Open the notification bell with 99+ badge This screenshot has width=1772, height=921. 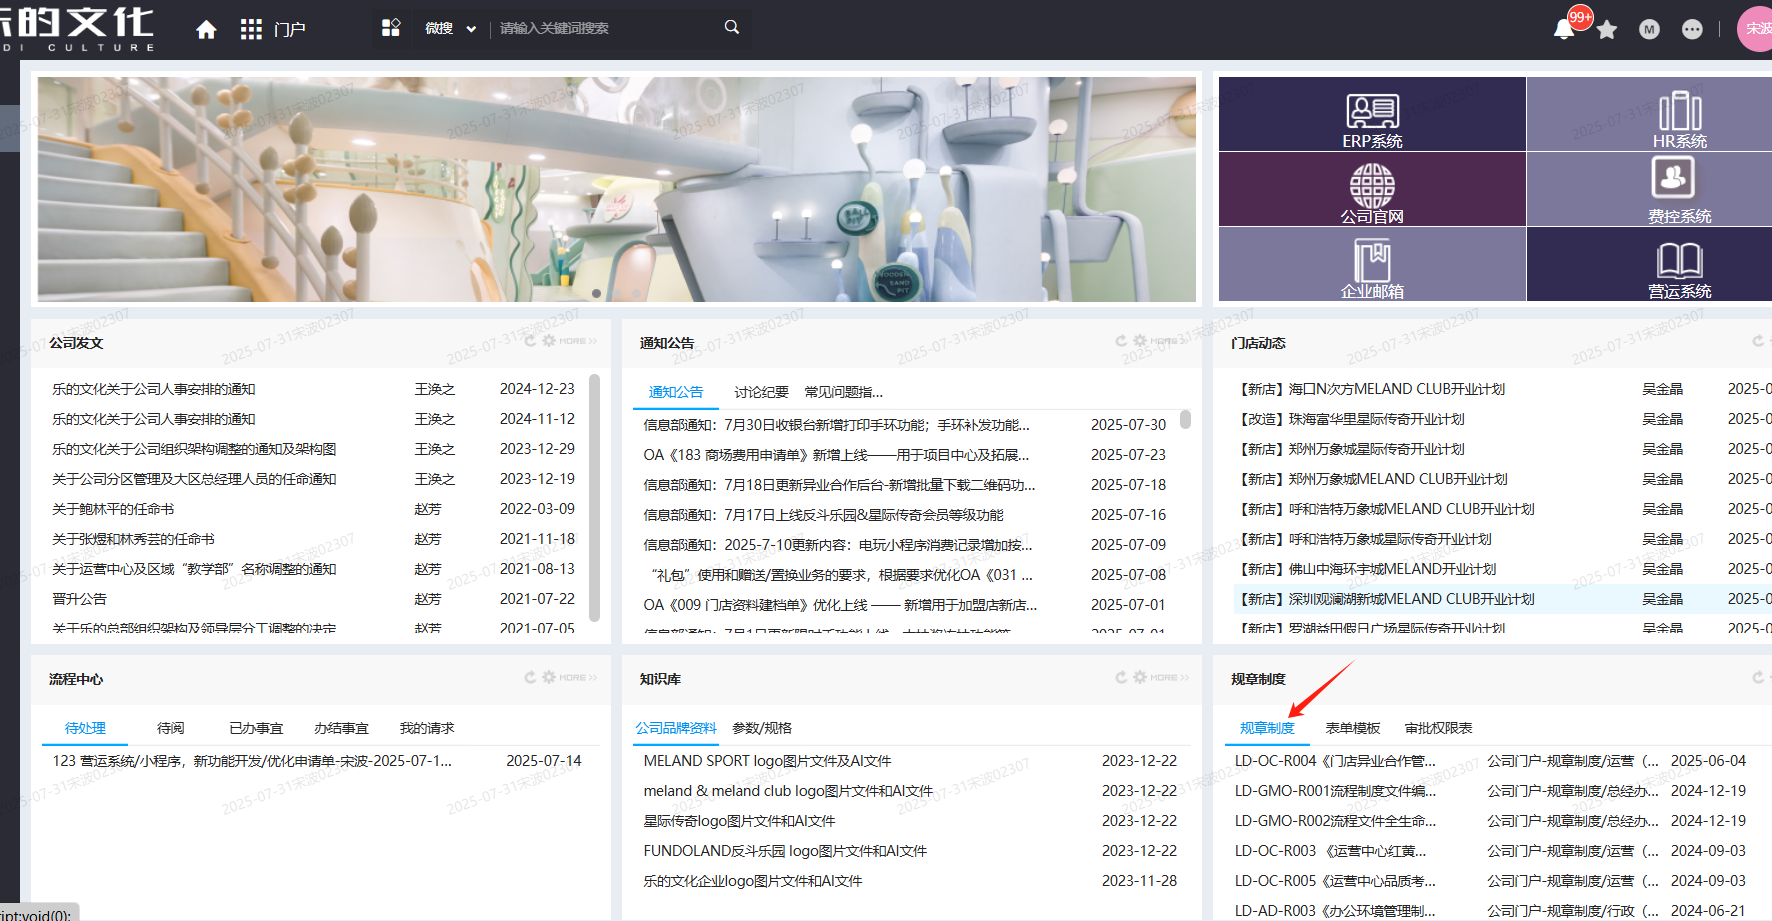(x=1564, y=29)
